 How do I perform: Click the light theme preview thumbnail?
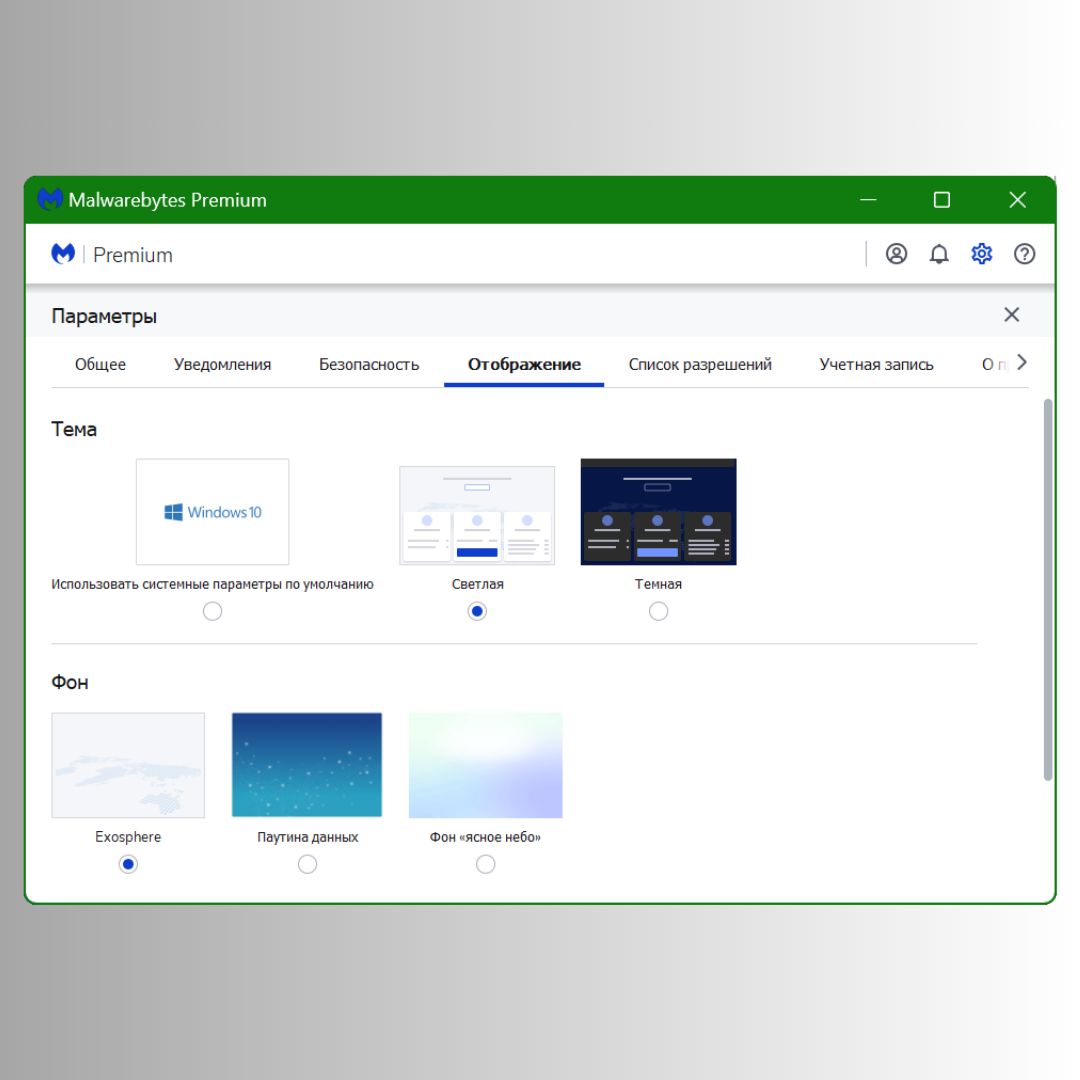tap(477, 515)
